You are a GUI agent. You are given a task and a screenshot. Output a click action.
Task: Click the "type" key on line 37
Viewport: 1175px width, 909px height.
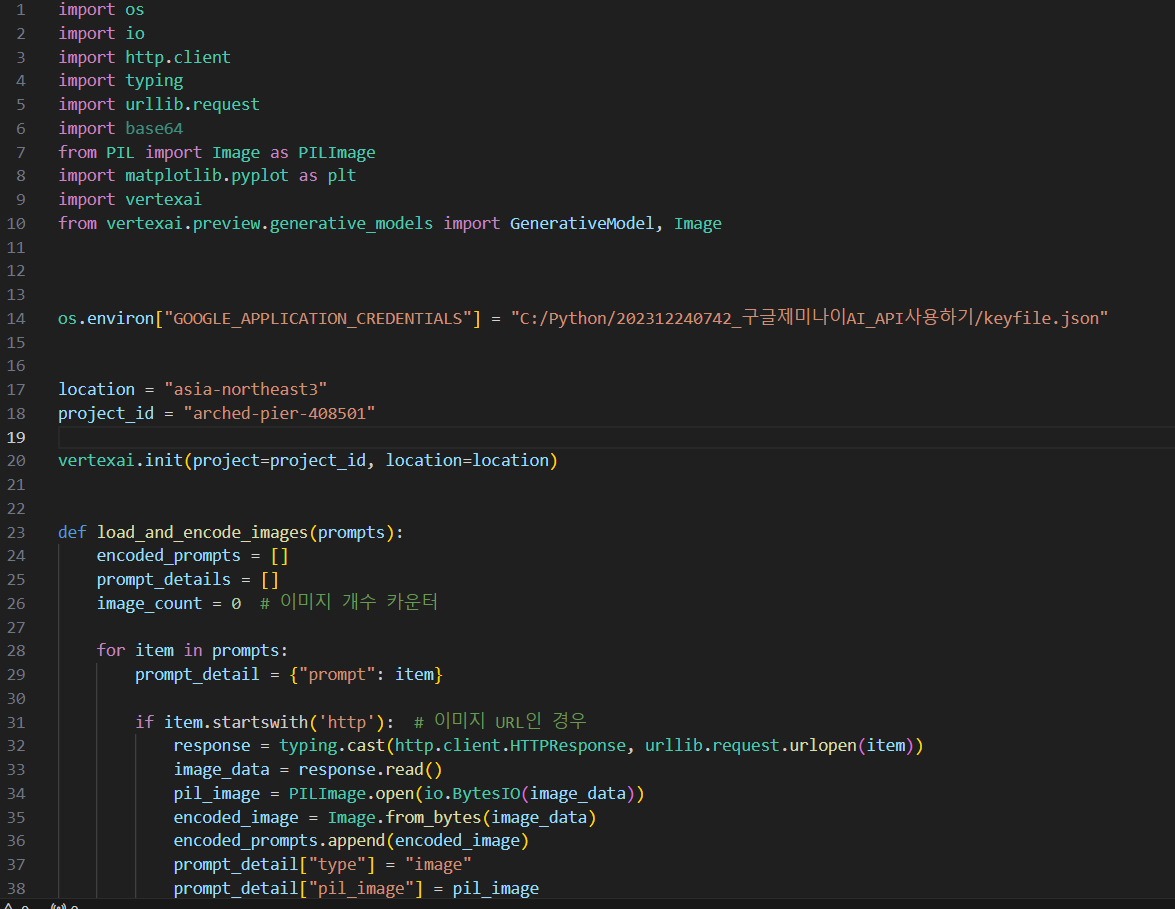336,866
